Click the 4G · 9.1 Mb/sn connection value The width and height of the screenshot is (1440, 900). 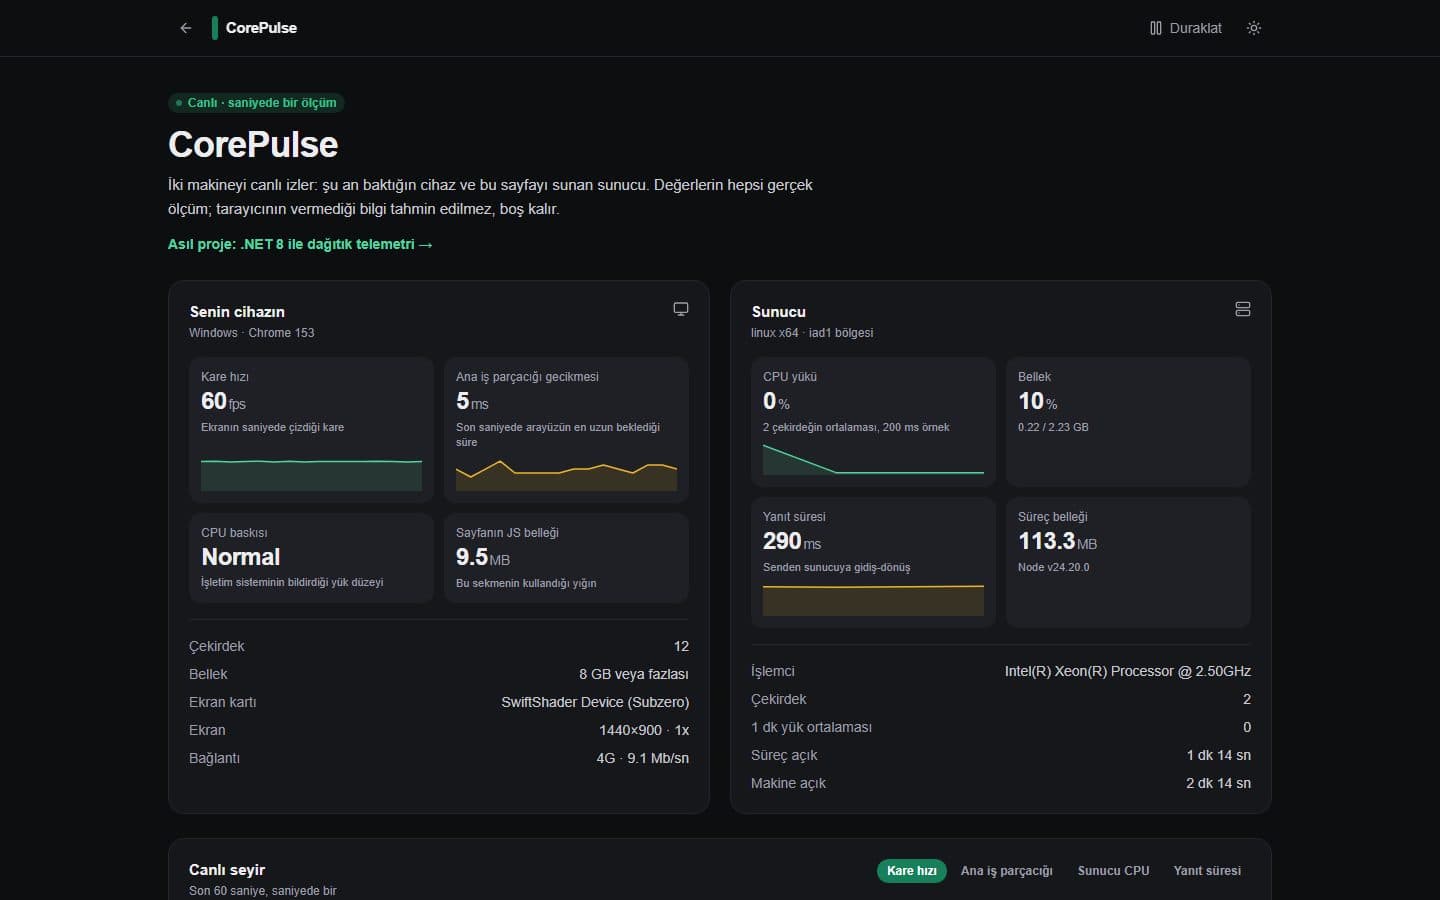[x=643, y=758]
